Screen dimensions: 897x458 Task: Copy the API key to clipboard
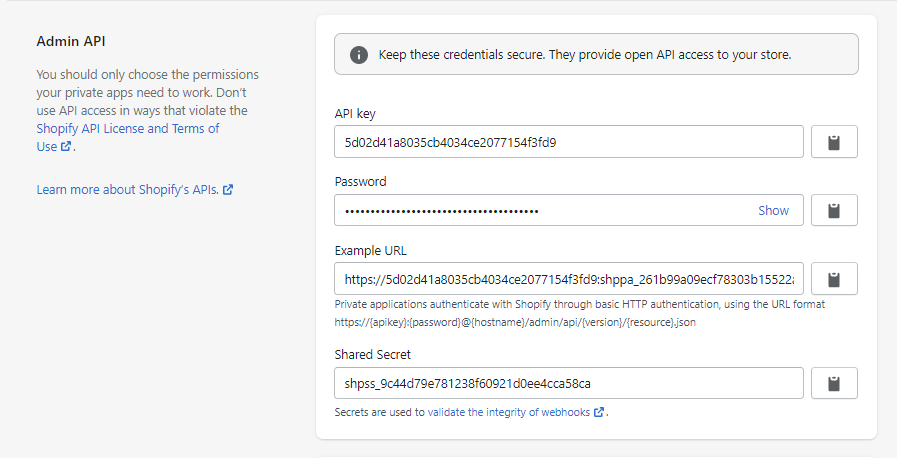834,142
